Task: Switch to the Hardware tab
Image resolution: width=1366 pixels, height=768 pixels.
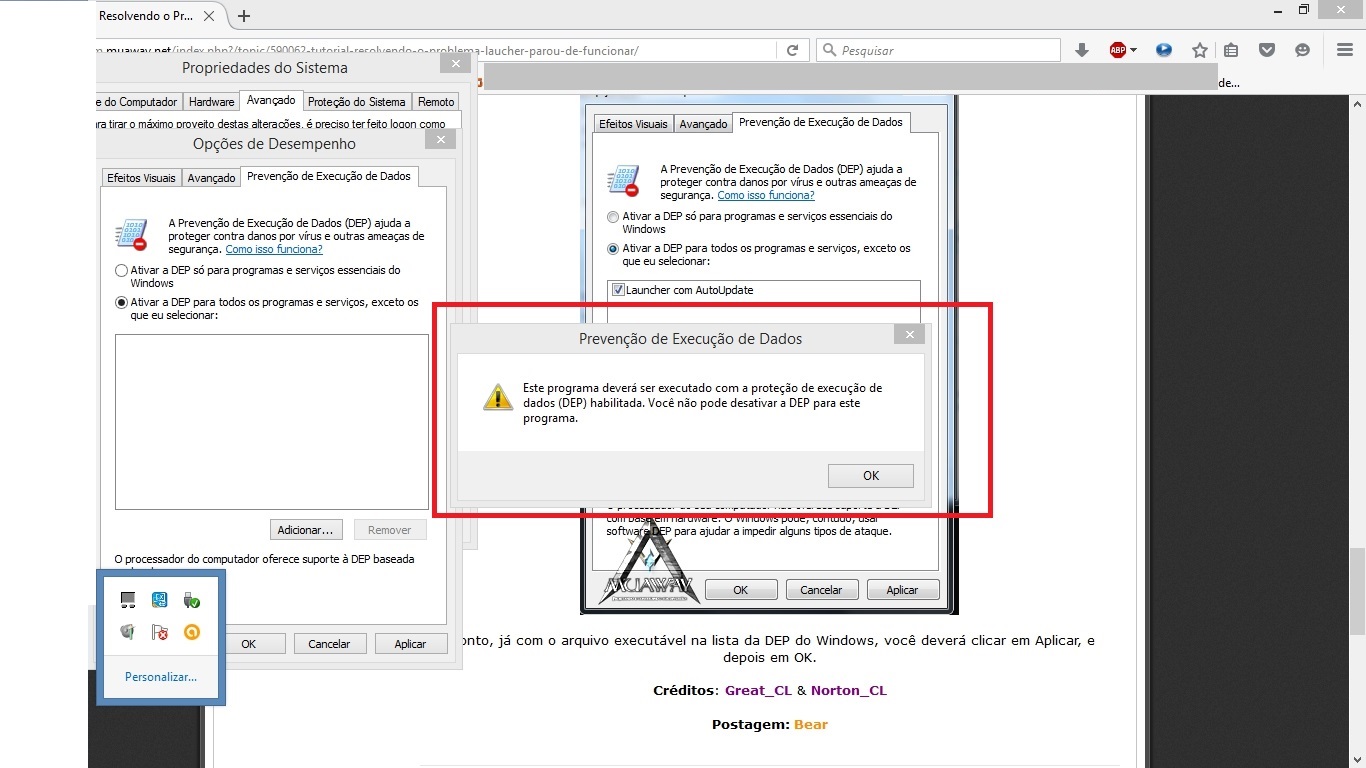Action: click(212, 102)
